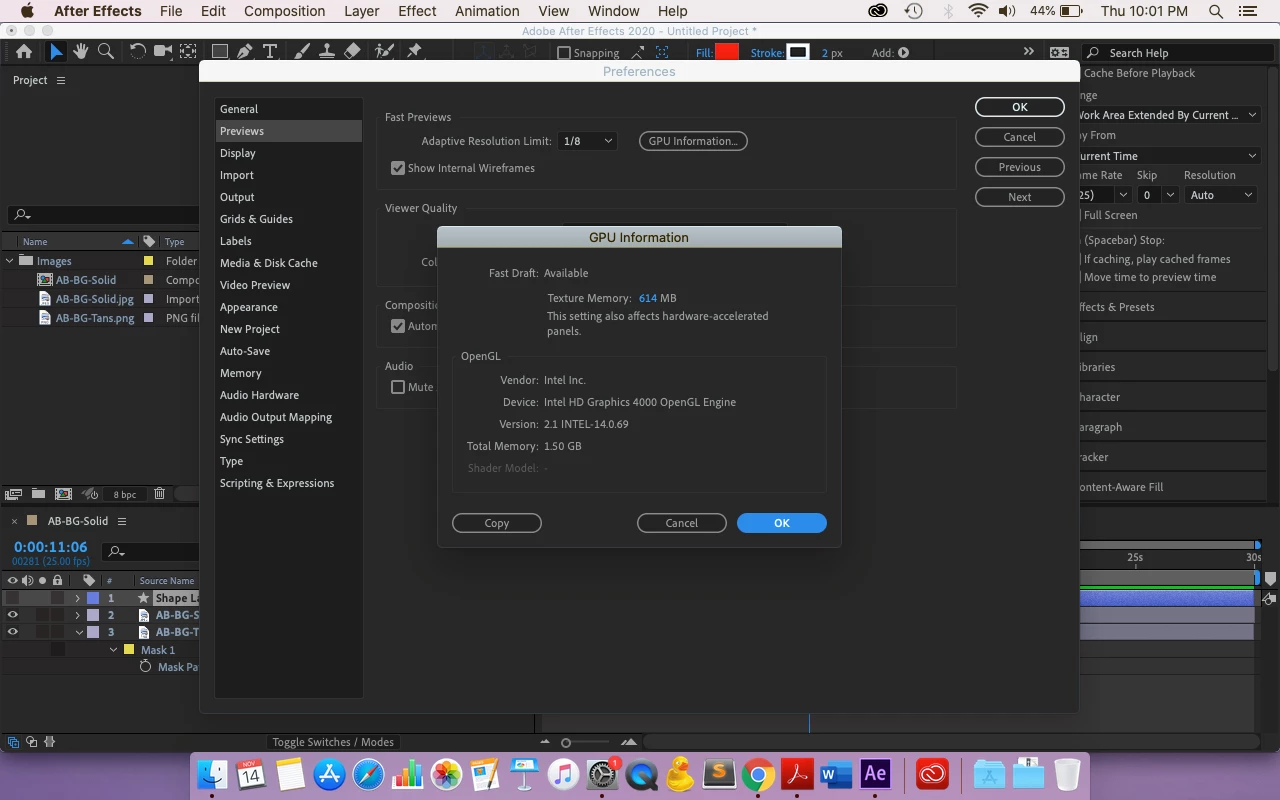Viewport: 1280px width, 800px height.
Task: Open Google Chrome from the Dock
Action: tap(758, 774)
